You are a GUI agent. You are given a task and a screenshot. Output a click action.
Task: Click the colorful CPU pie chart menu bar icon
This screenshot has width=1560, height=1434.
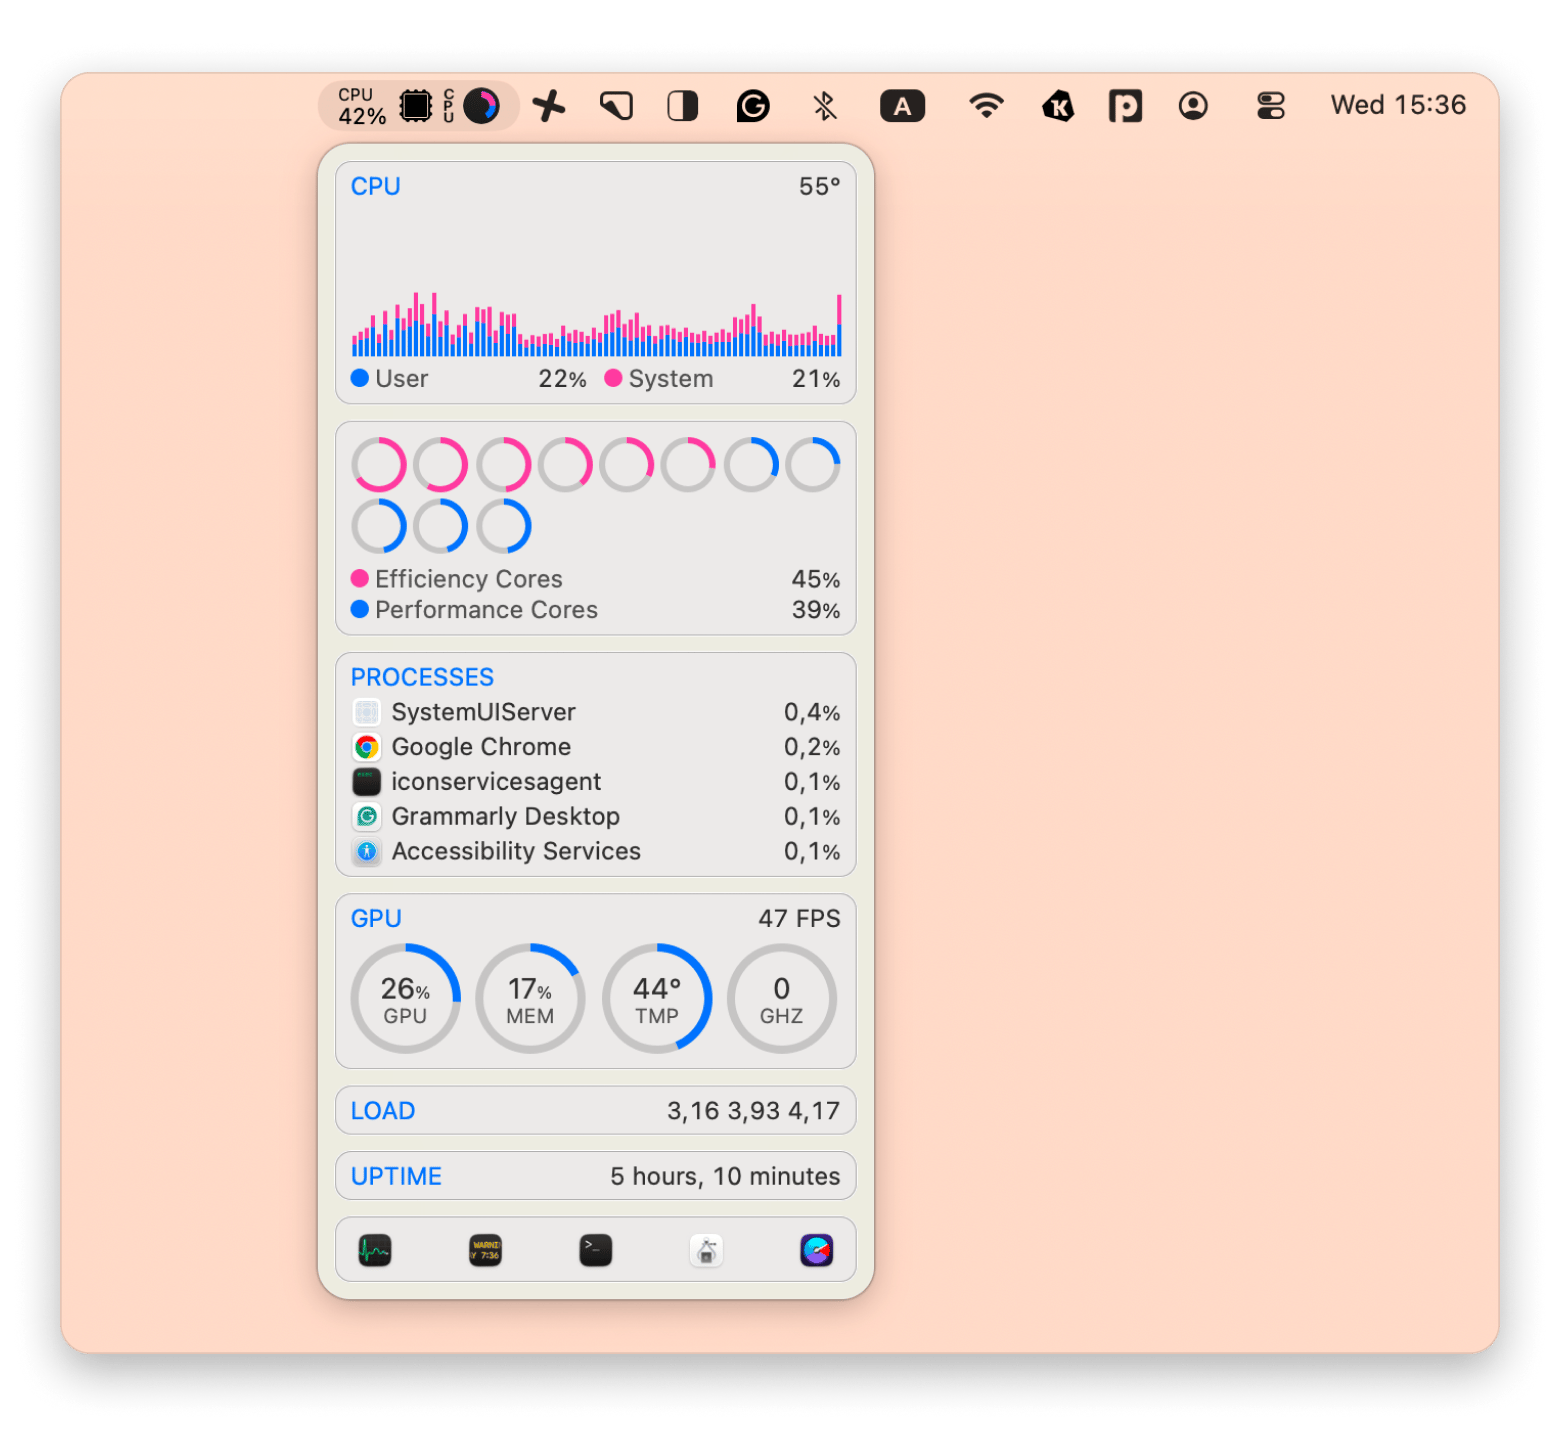(482, 105)
